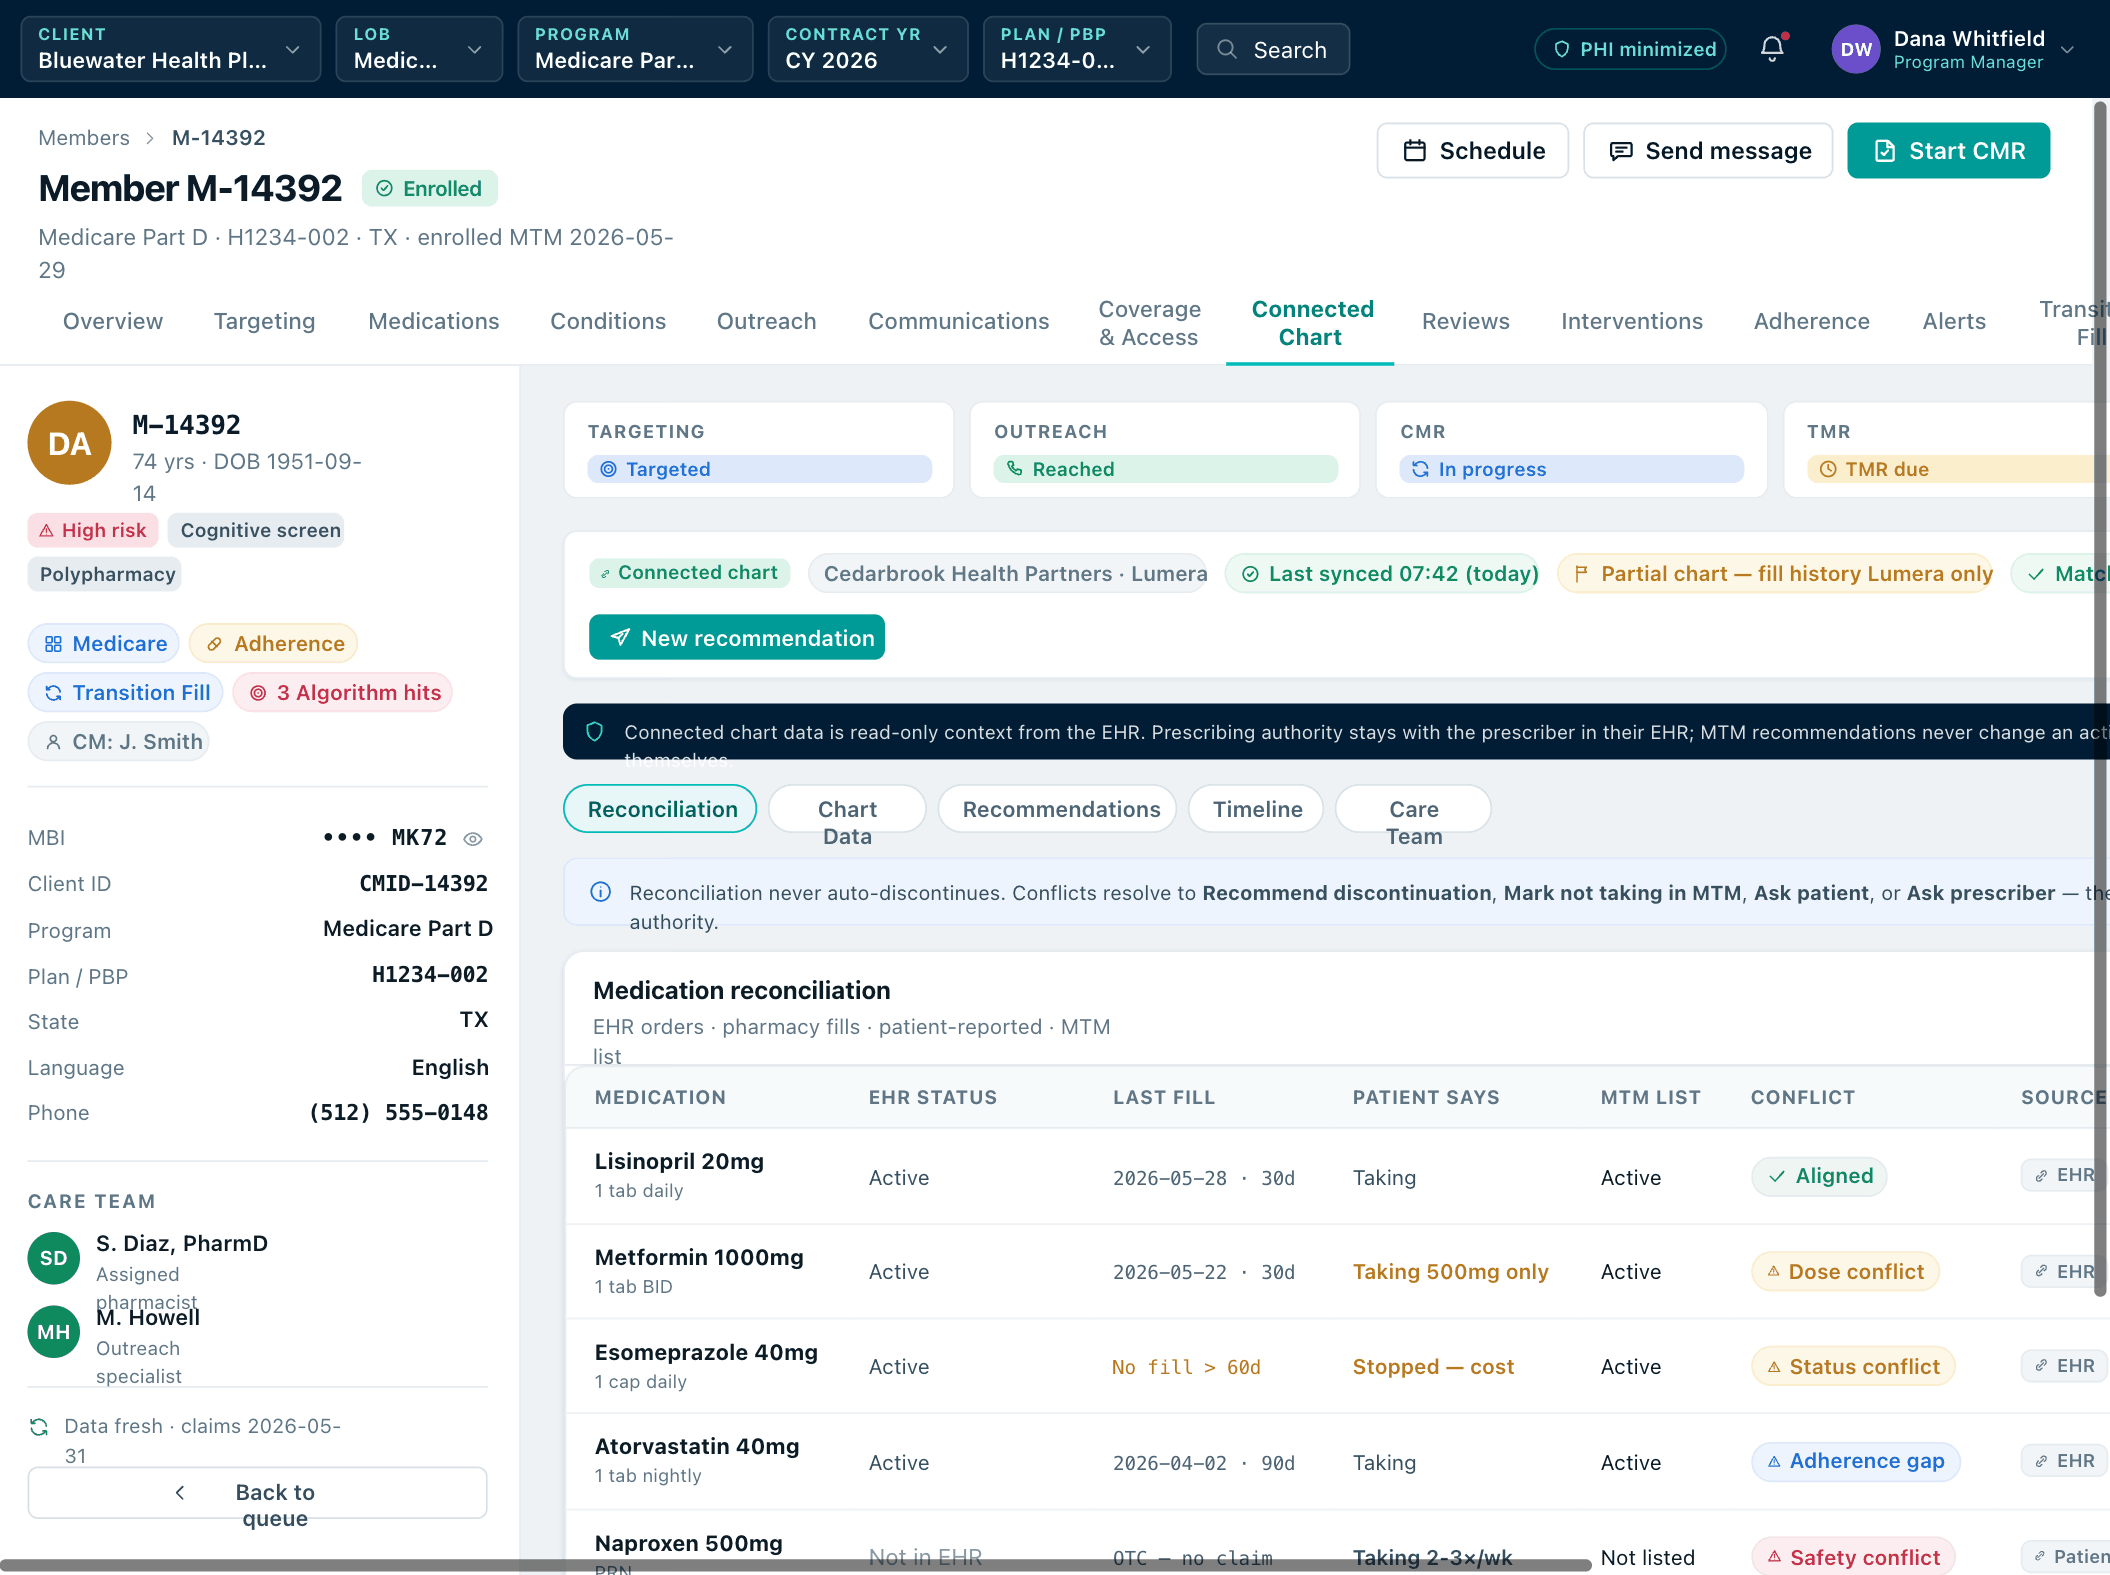Viewport: 2110px width, 1575px height.
Task: Click the CMR In progress status pill
Action: click(x=1572, y=469)
